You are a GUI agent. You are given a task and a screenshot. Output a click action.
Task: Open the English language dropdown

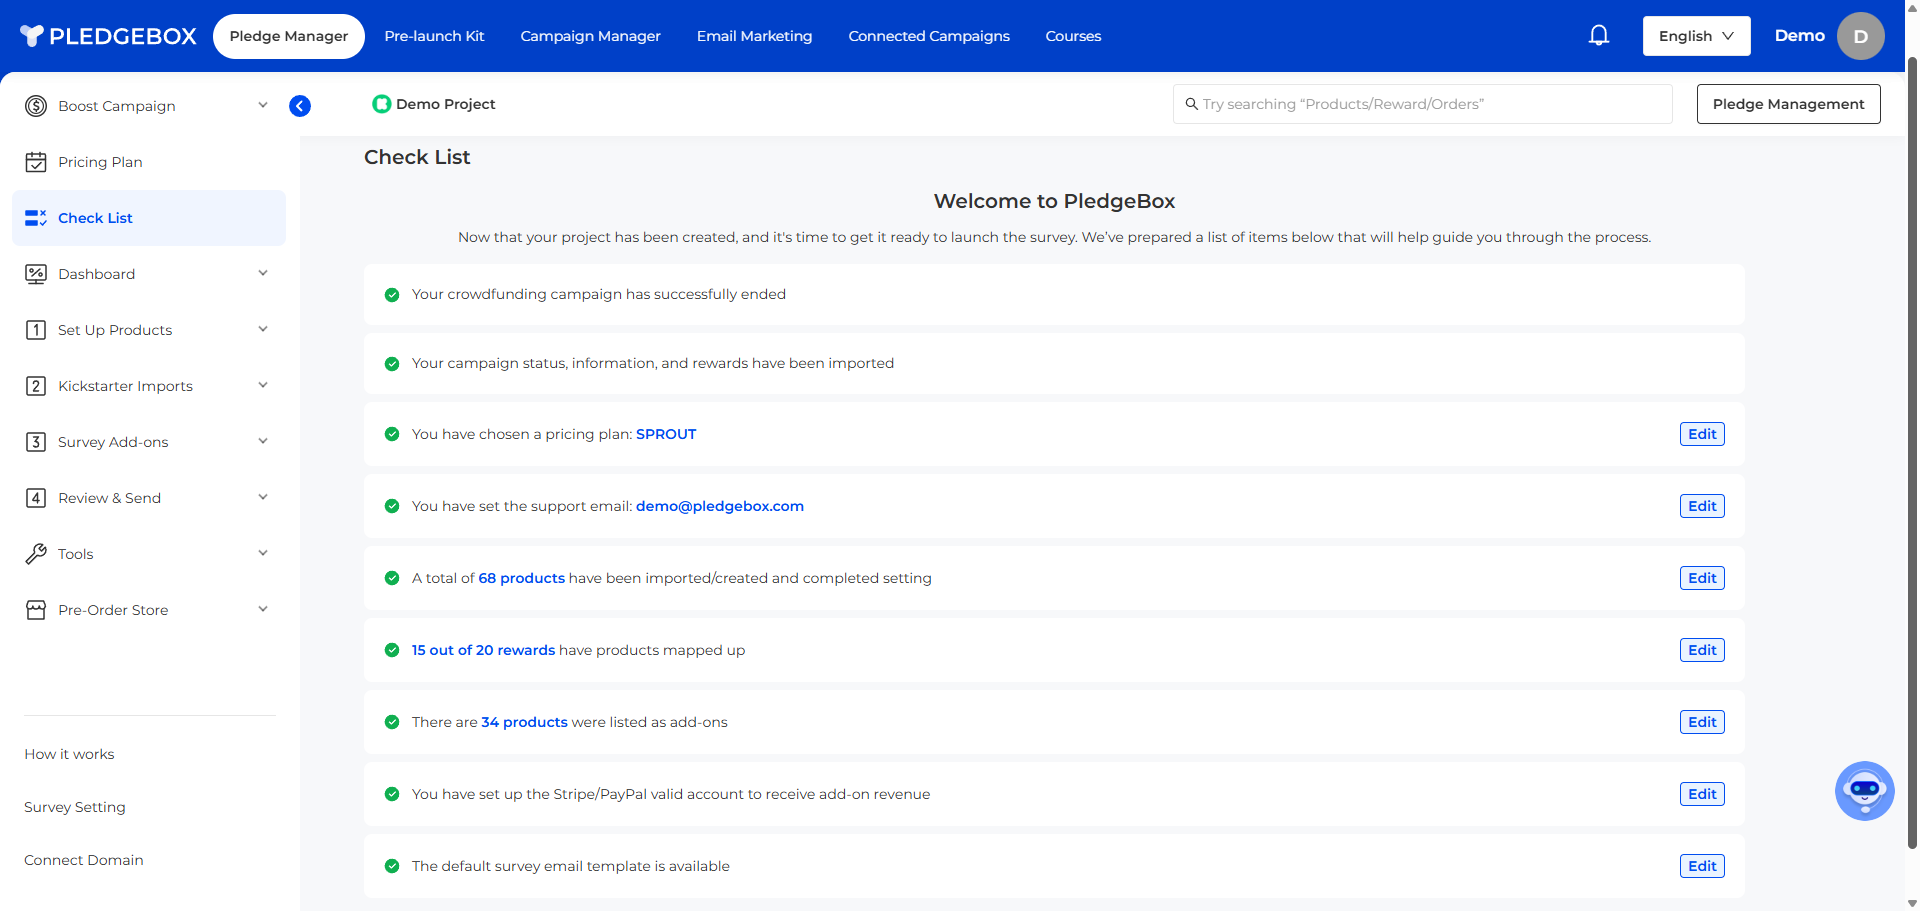pos(1696,36)
